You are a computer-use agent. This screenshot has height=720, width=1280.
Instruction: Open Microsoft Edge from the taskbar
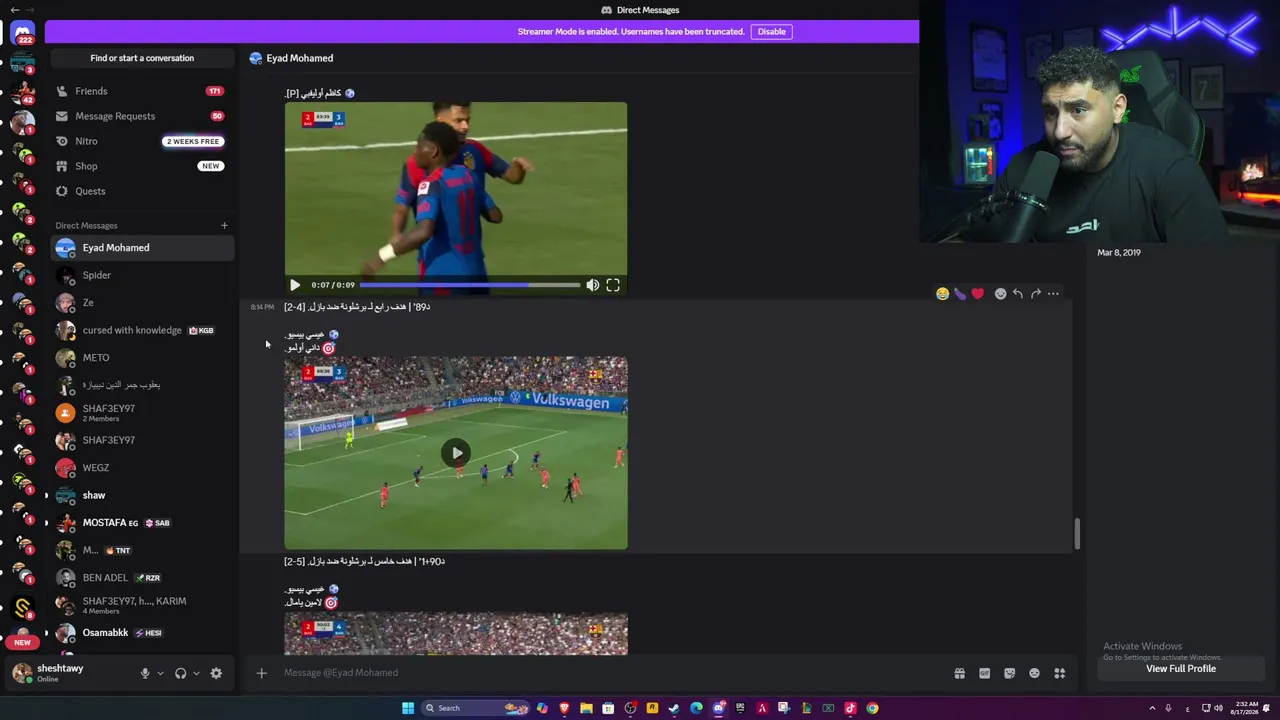pyautogui.click(x=696, y=708)
